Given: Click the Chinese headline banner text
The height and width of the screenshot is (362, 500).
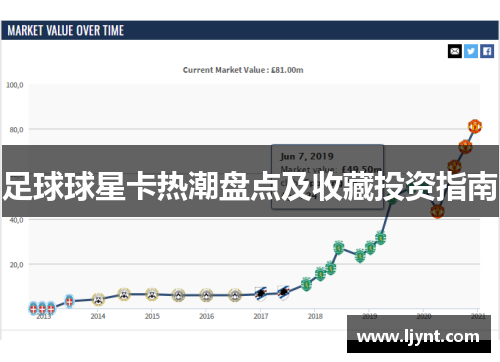Looking at the screenshot, I should pyautogui.click(x=250, y=186).
